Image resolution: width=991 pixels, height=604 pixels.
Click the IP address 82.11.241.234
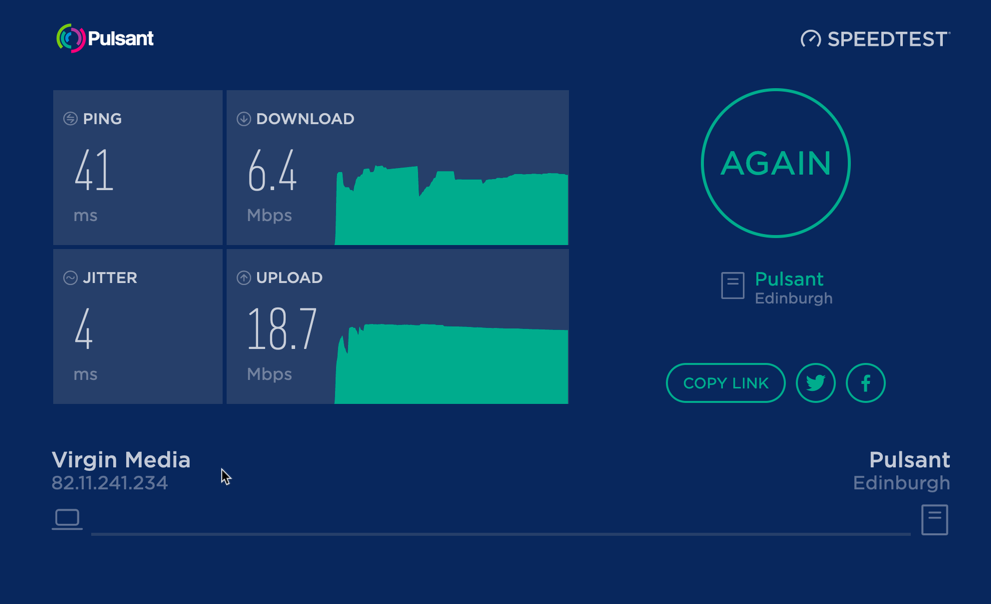[x=109, y=483]
